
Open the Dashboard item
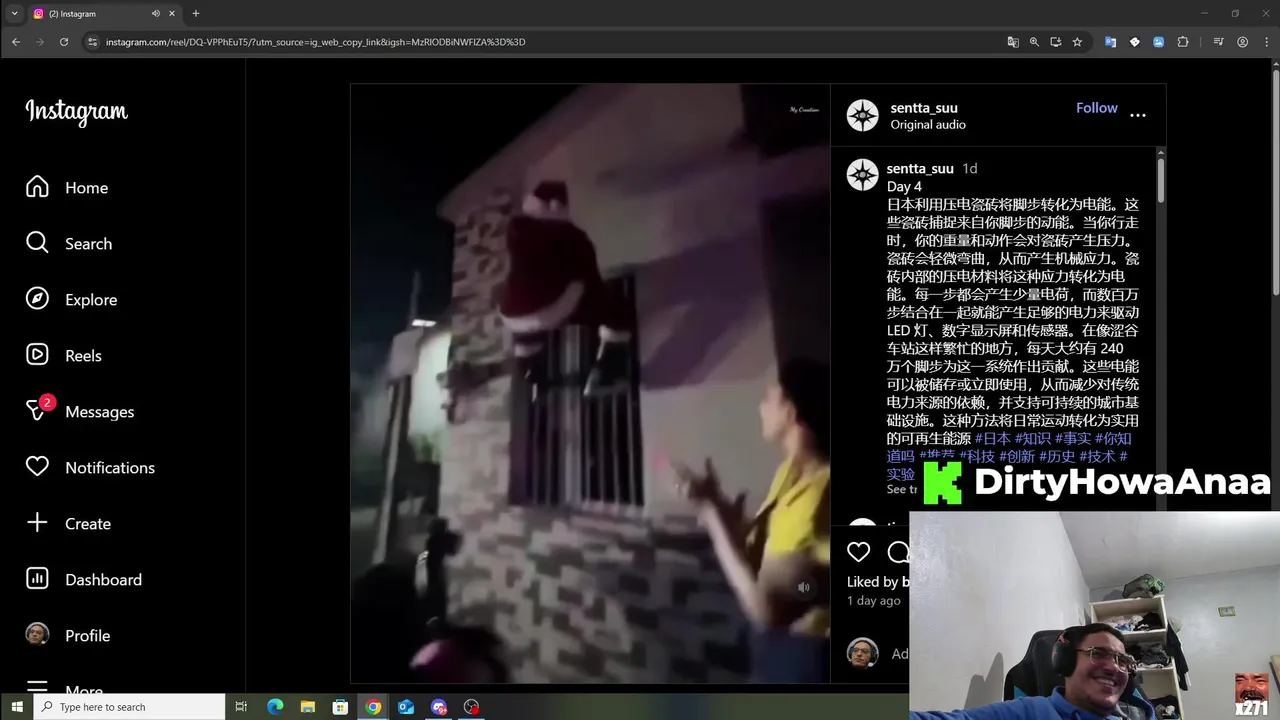84,579
